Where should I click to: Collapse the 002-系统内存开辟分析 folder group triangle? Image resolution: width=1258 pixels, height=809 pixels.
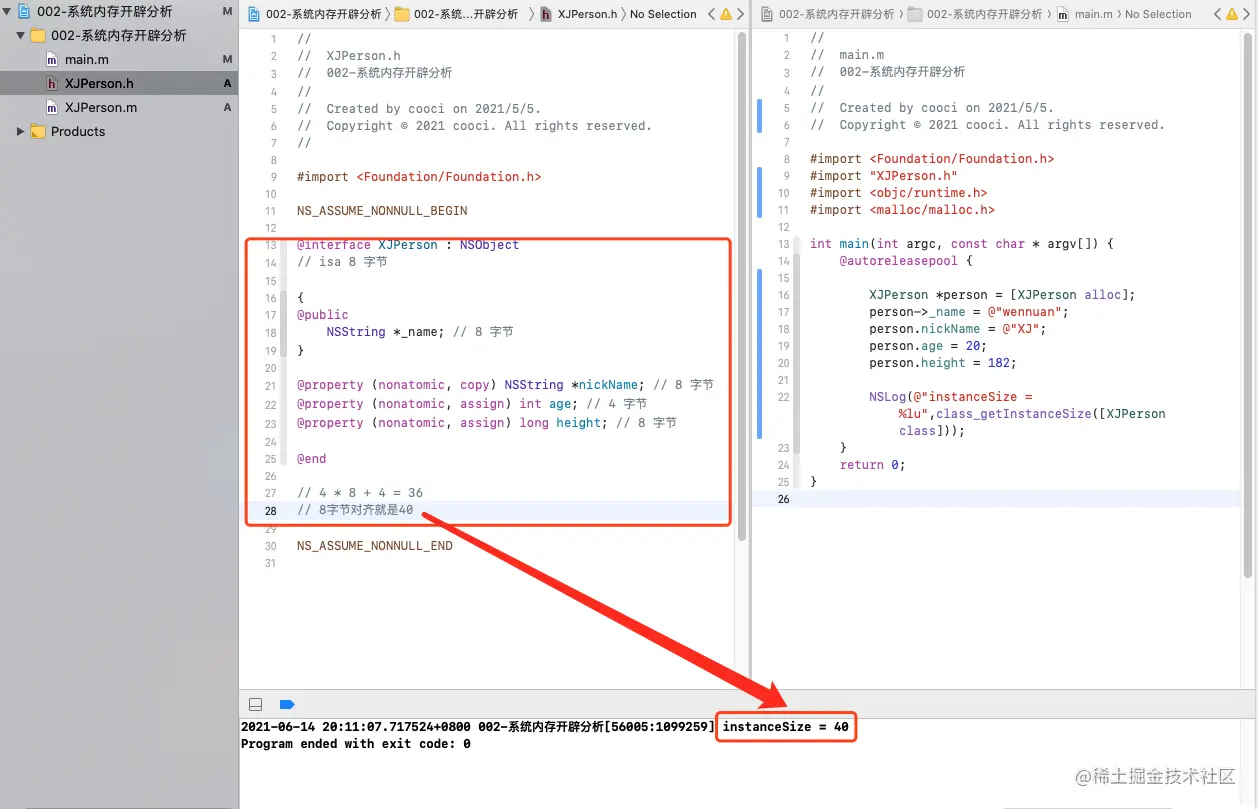(x=20, y=35)
